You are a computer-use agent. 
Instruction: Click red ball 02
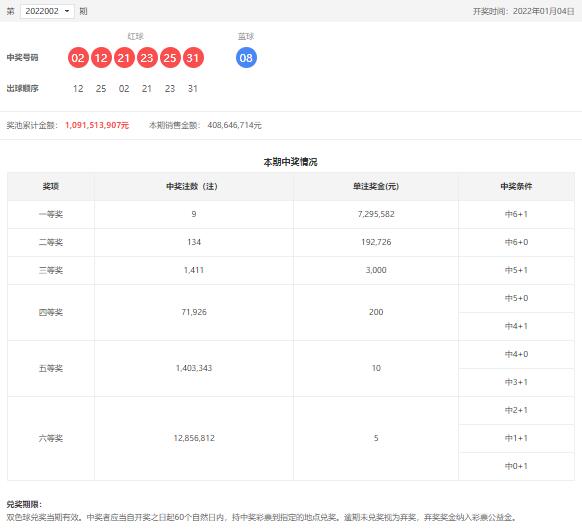point(78,58)
